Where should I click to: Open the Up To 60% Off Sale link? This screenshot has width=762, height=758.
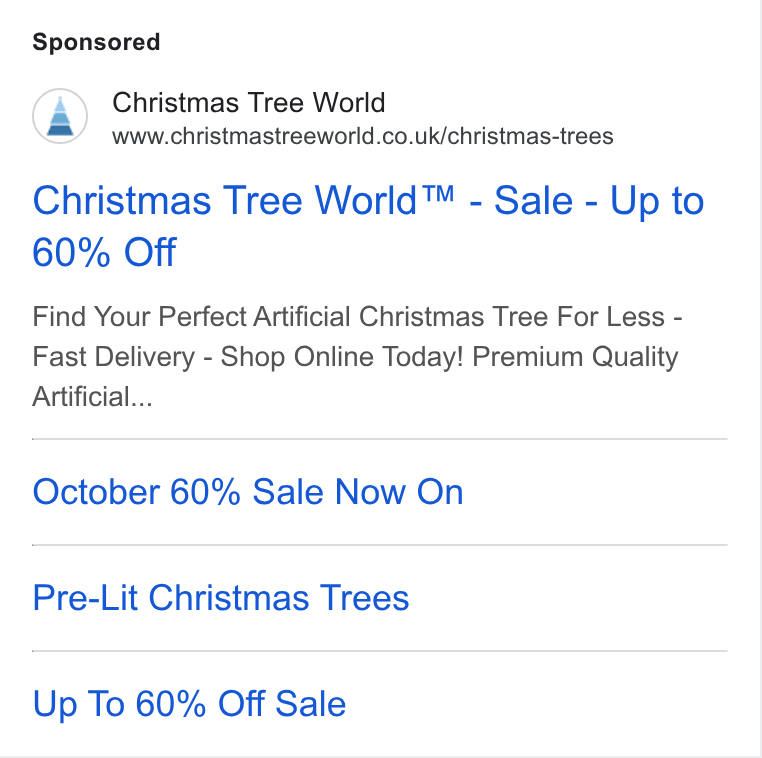189,704
